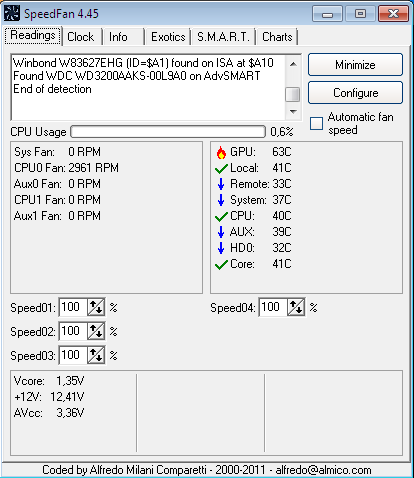414x478 pixels.
Task: Click the green checkmark beside CPU temperature
Action: [x=221, y=217]
